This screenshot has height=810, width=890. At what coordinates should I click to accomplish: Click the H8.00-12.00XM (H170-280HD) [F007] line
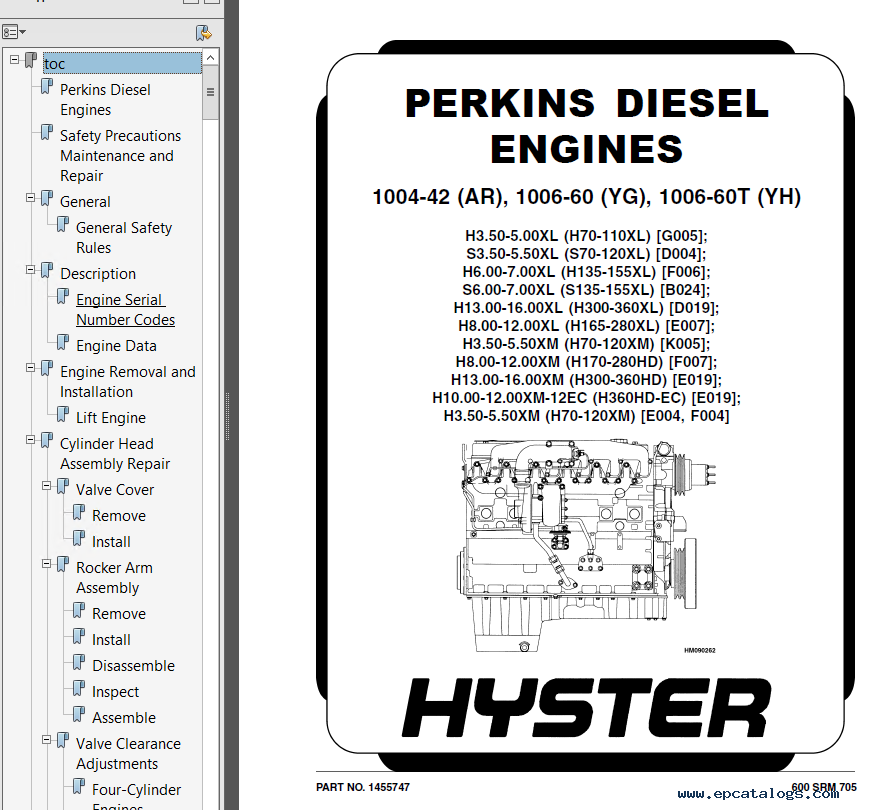586,362
